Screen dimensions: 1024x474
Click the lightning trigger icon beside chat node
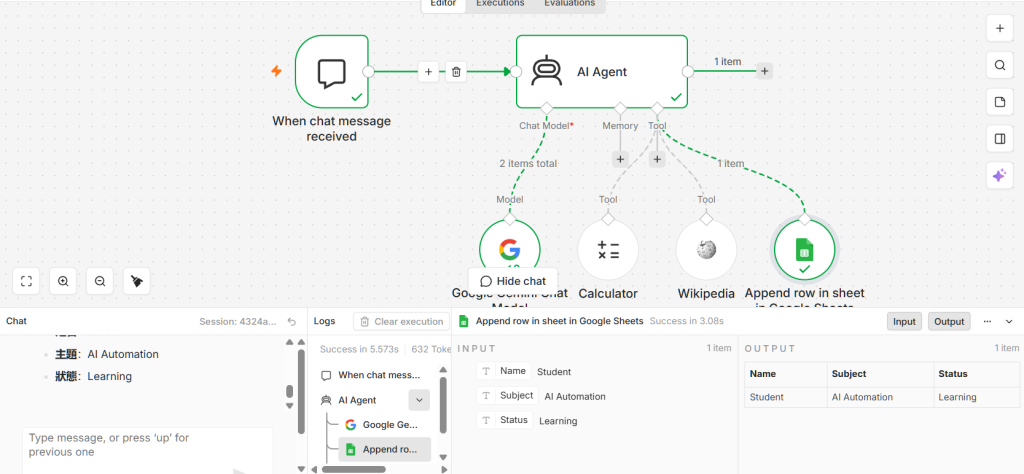click(276, 71)
